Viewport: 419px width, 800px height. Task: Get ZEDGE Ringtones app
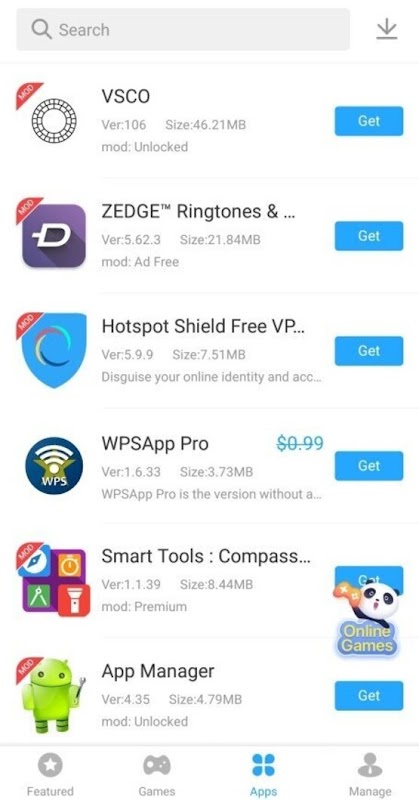pos(369,236)
